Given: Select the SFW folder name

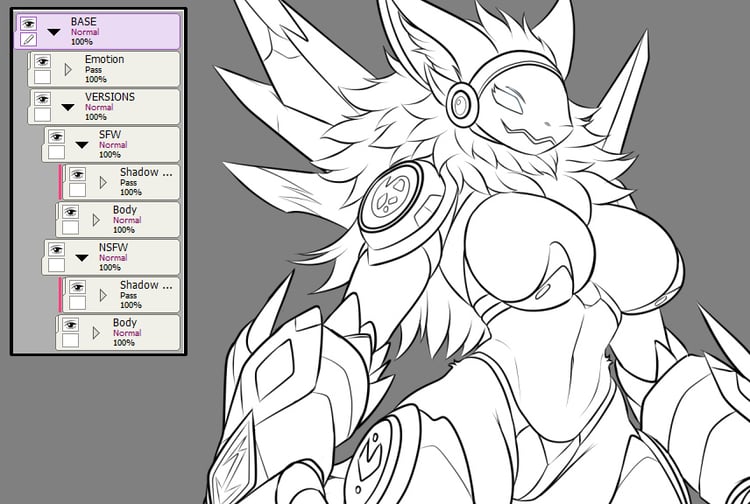Looking at the screenshot, I should pos(110,134).
